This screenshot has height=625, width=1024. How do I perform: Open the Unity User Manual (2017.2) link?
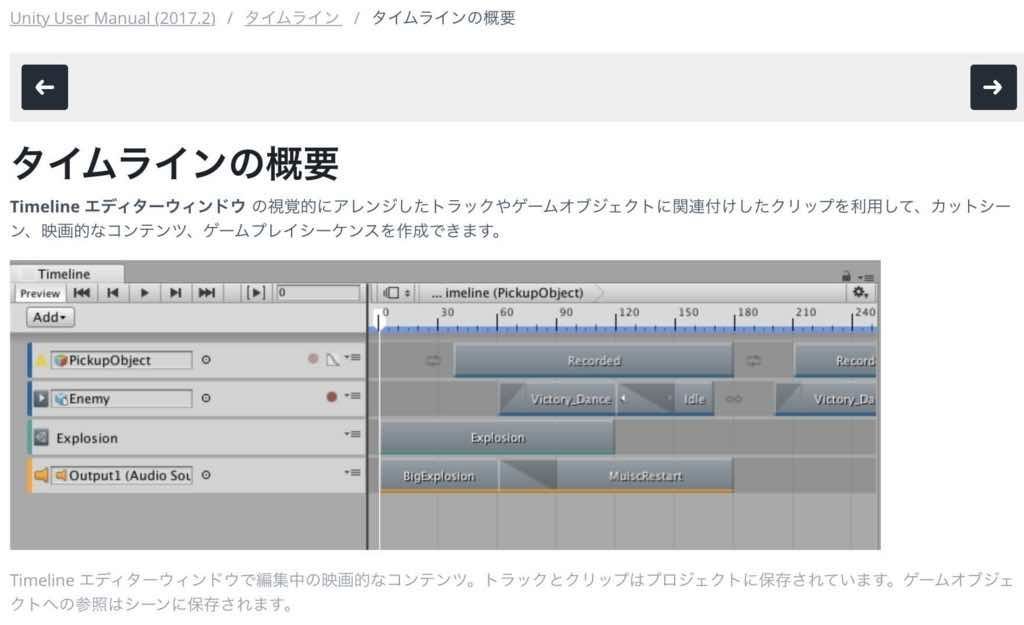point(112,17)
